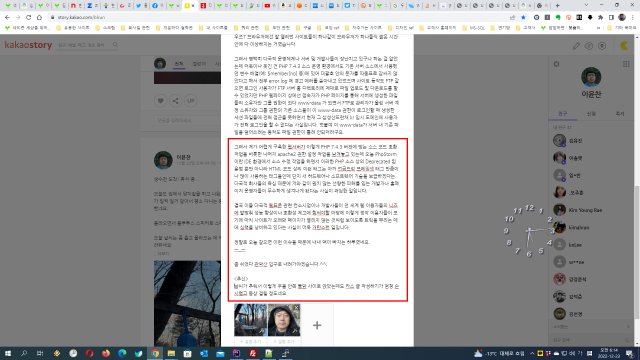Select the forest photo thumbnail in the editor
640x360 pixels.
pyautogui.click(x=251, y=320)
